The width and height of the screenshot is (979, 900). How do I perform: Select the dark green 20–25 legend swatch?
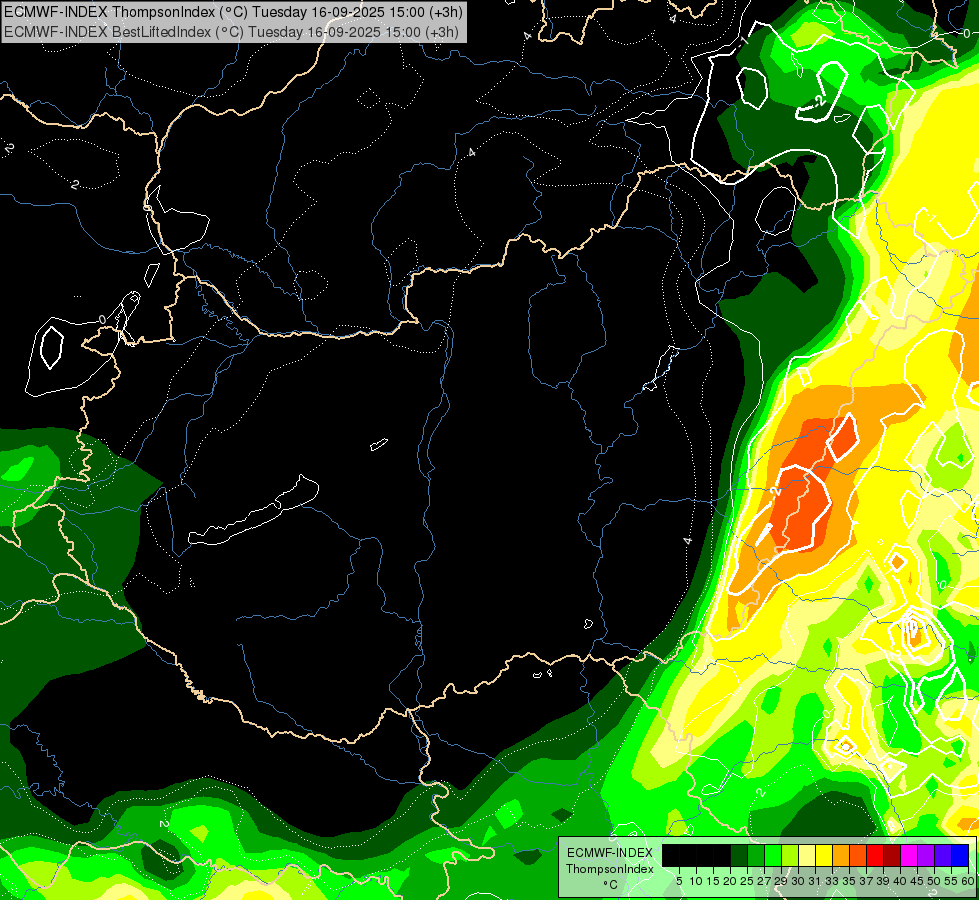pos(739,855)
